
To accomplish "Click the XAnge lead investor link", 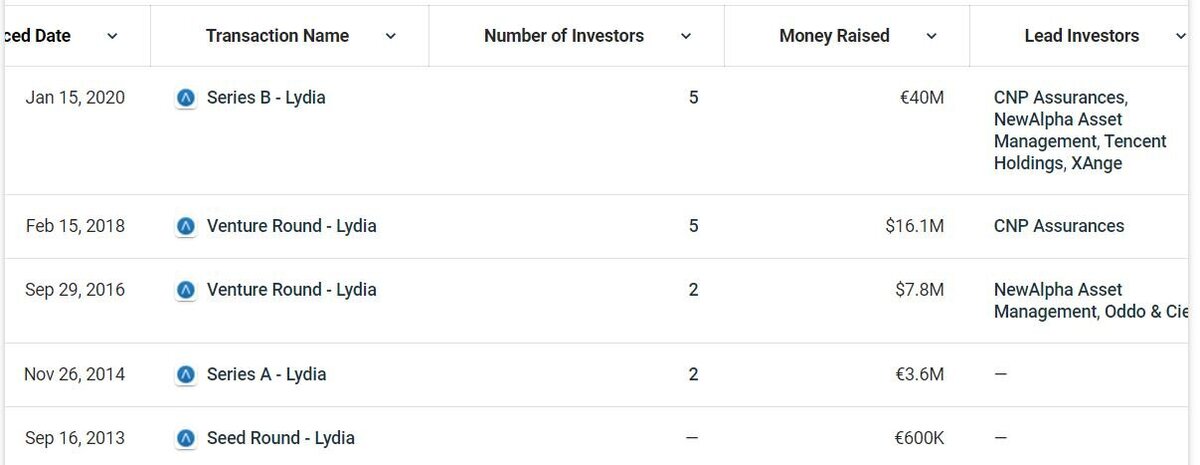I will click(1096, 163).
